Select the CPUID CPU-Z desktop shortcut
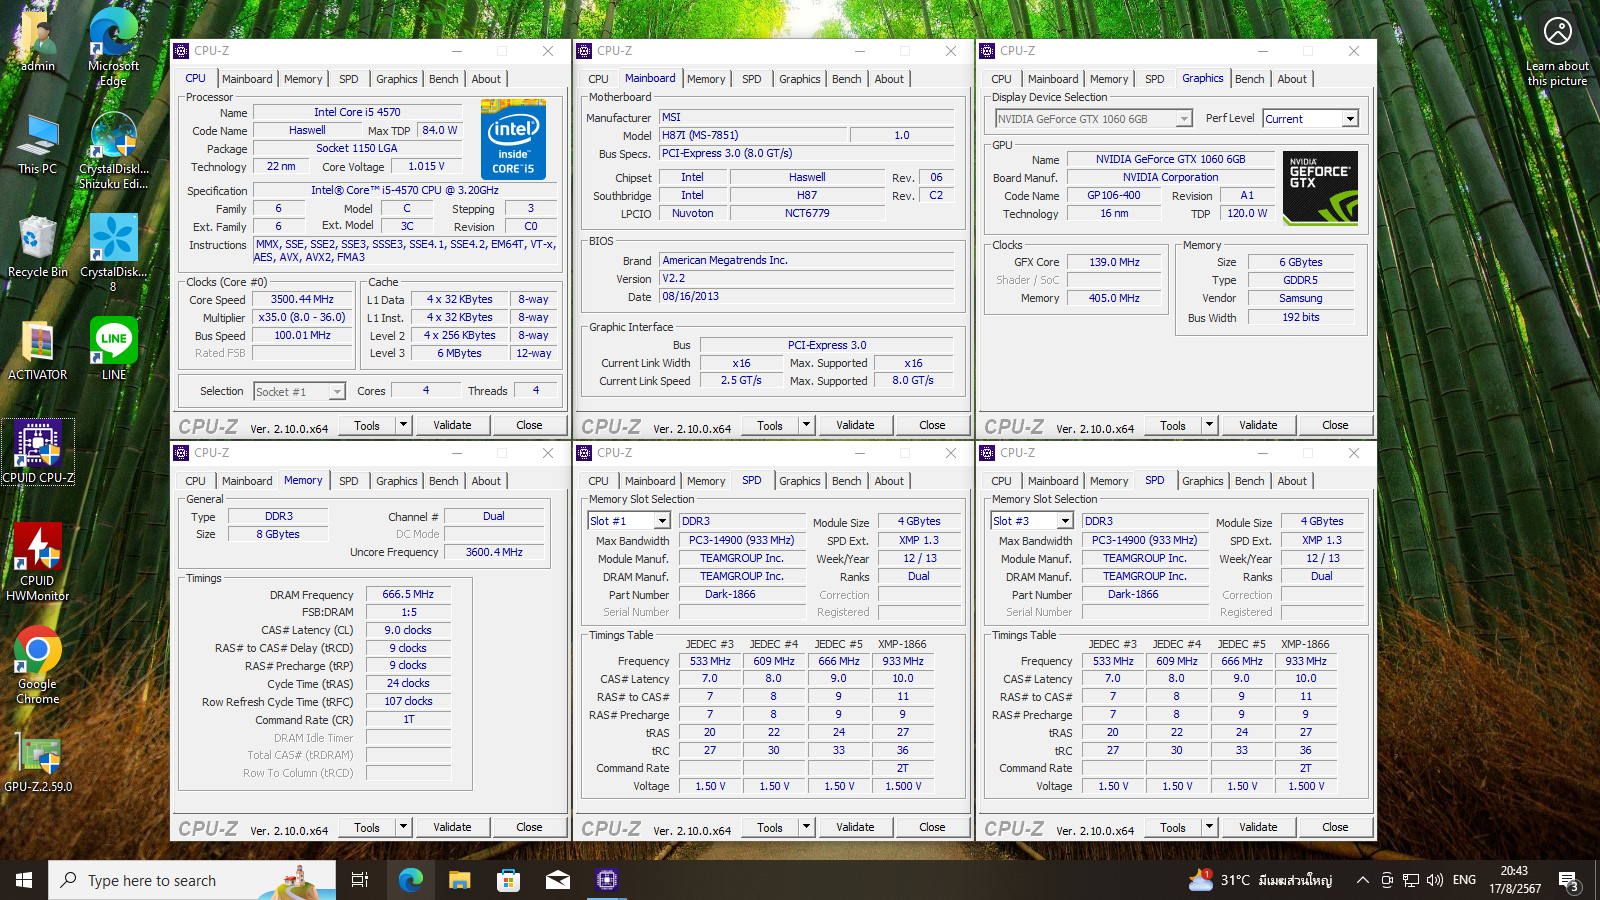Screen dimensions: 1600x900 pos(38,452)
